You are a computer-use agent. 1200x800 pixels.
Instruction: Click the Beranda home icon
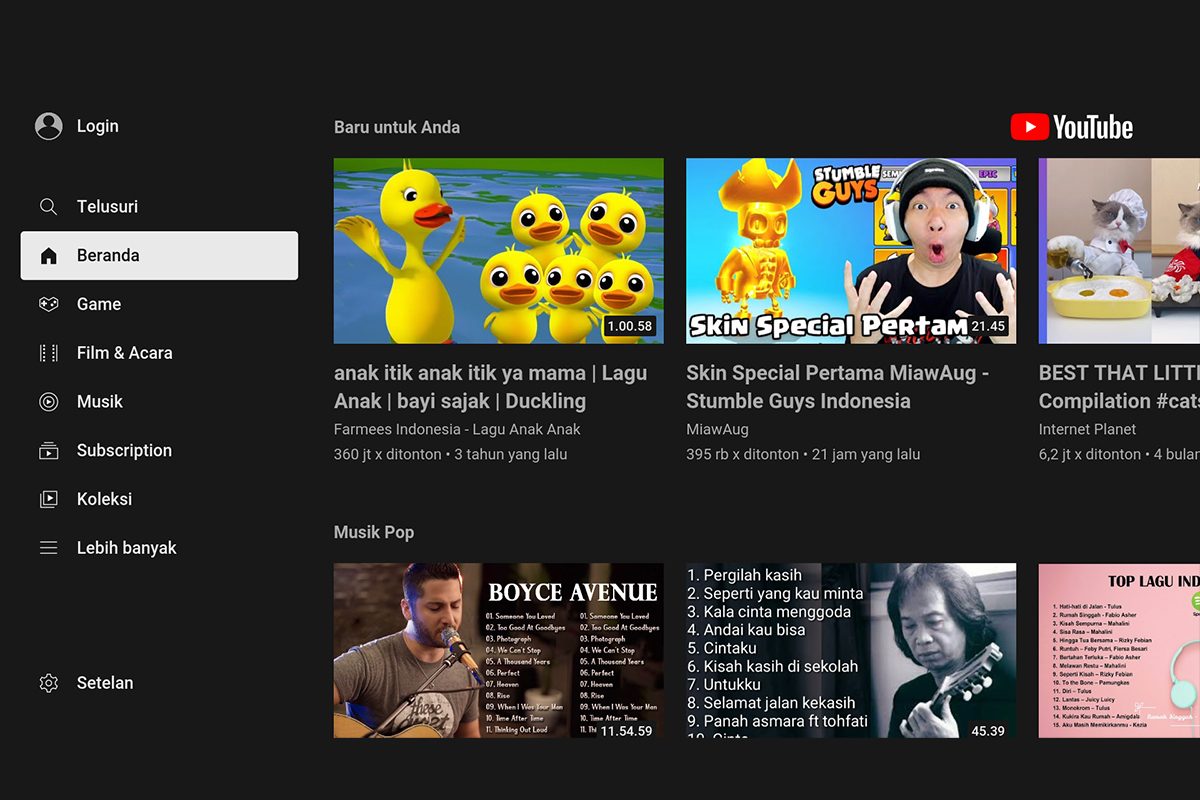(48, 256)
